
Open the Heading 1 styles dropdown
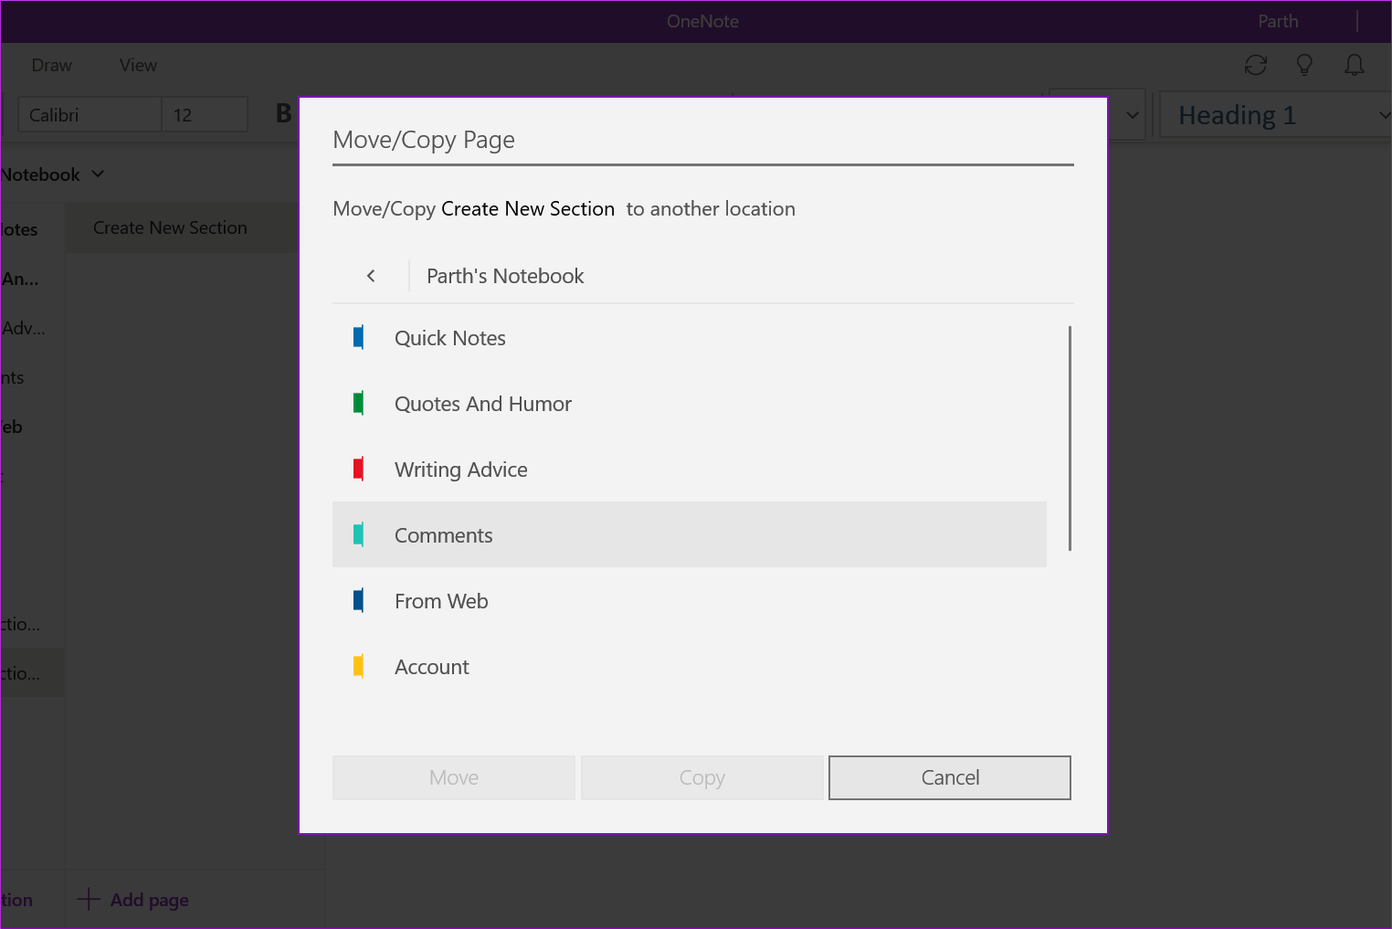(1276, 115)
